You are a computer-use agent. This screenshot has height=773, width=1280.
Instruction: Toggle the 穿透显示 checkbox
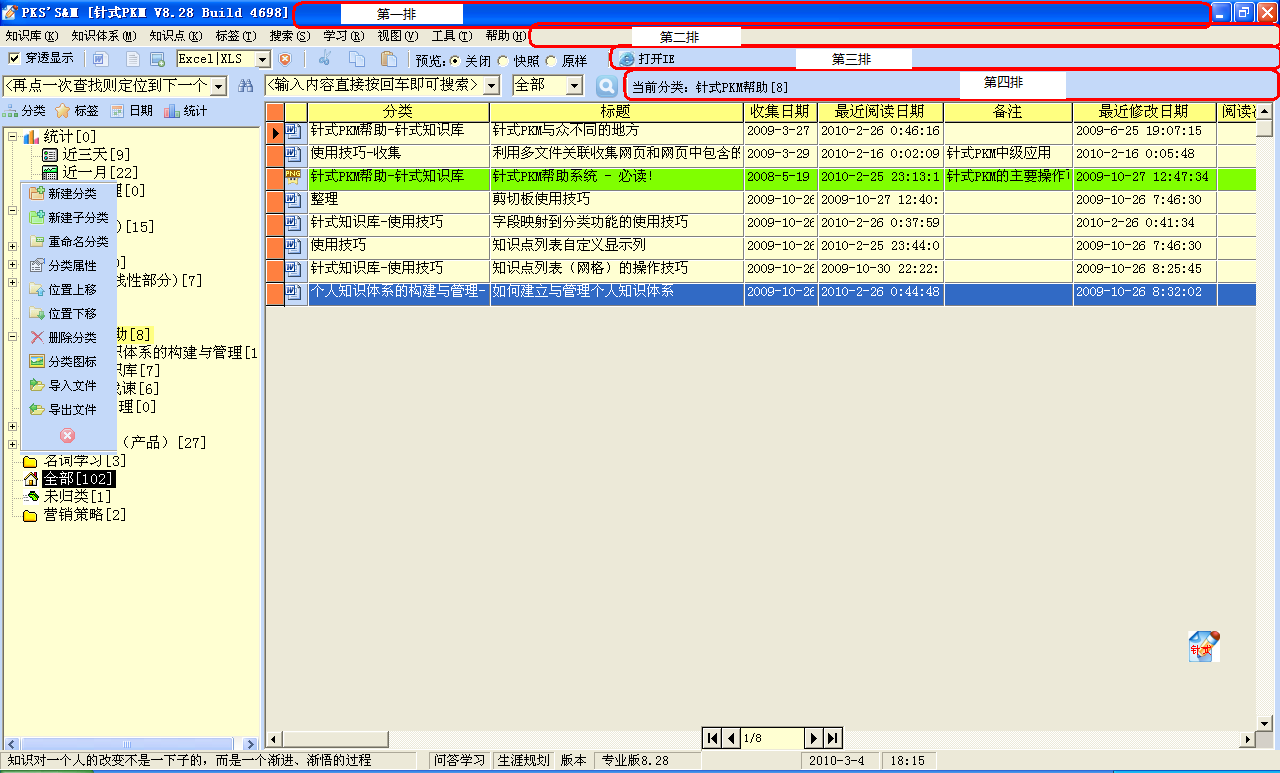[x=14, y=59]
